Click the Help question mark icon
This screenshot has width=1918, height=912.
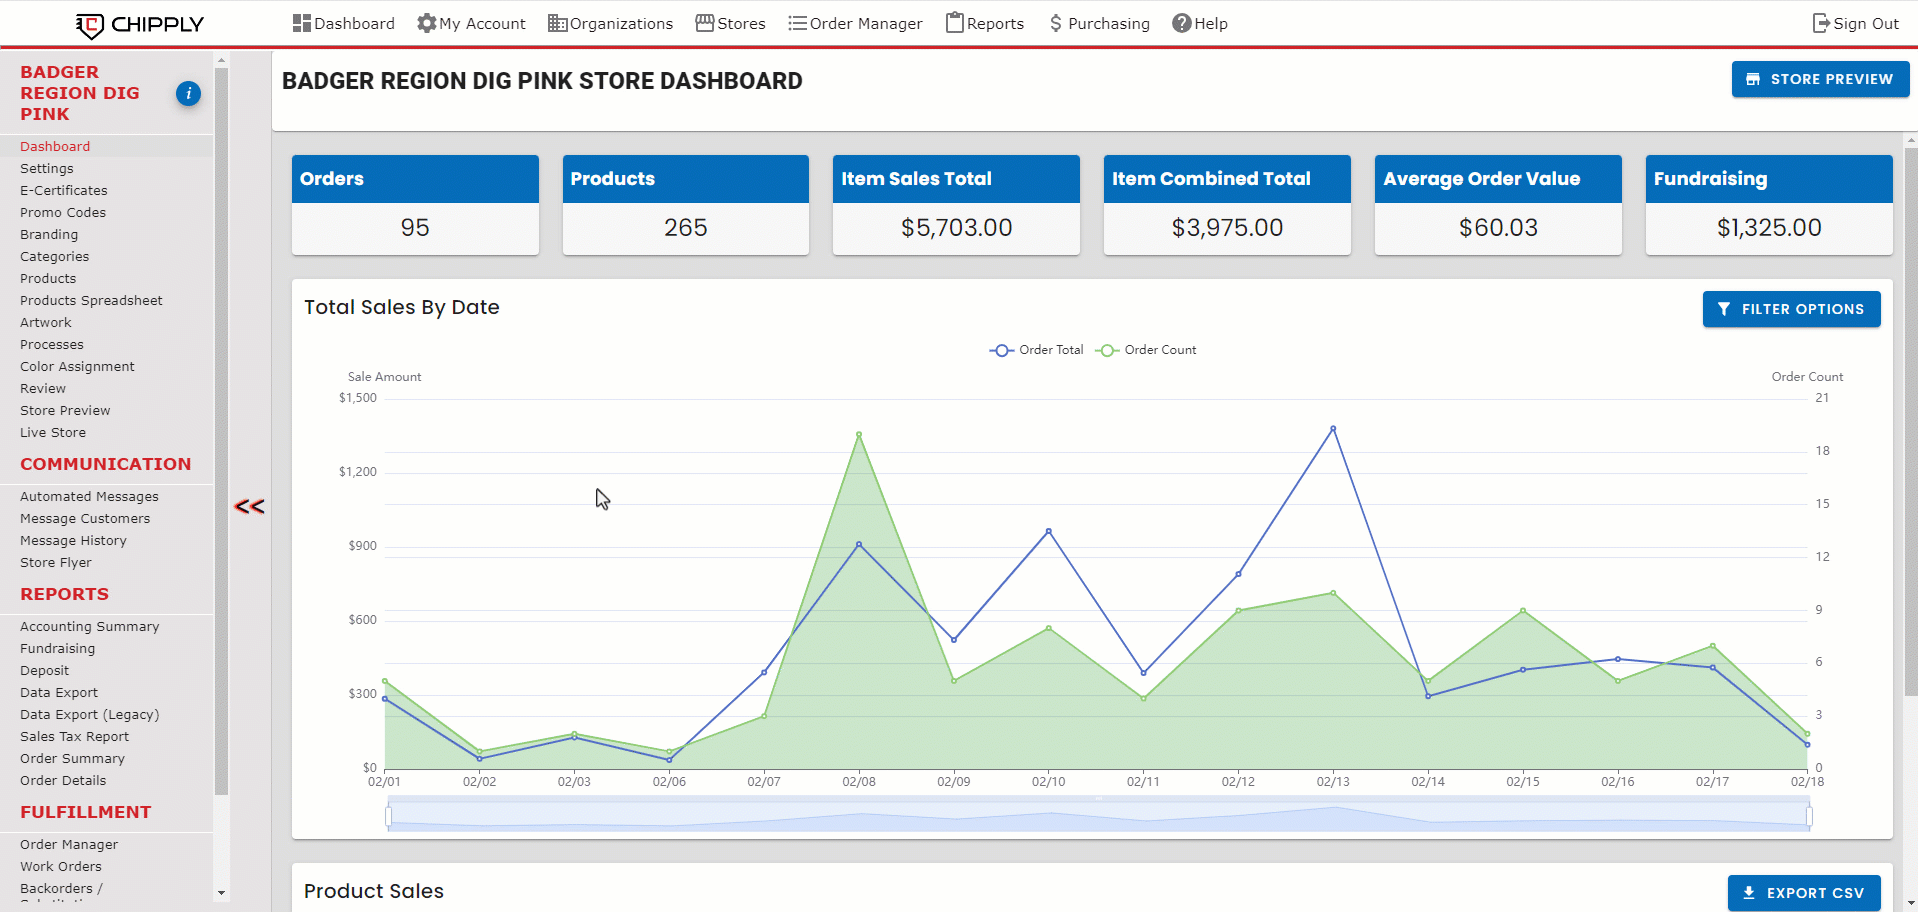(x=1182, y=23)
